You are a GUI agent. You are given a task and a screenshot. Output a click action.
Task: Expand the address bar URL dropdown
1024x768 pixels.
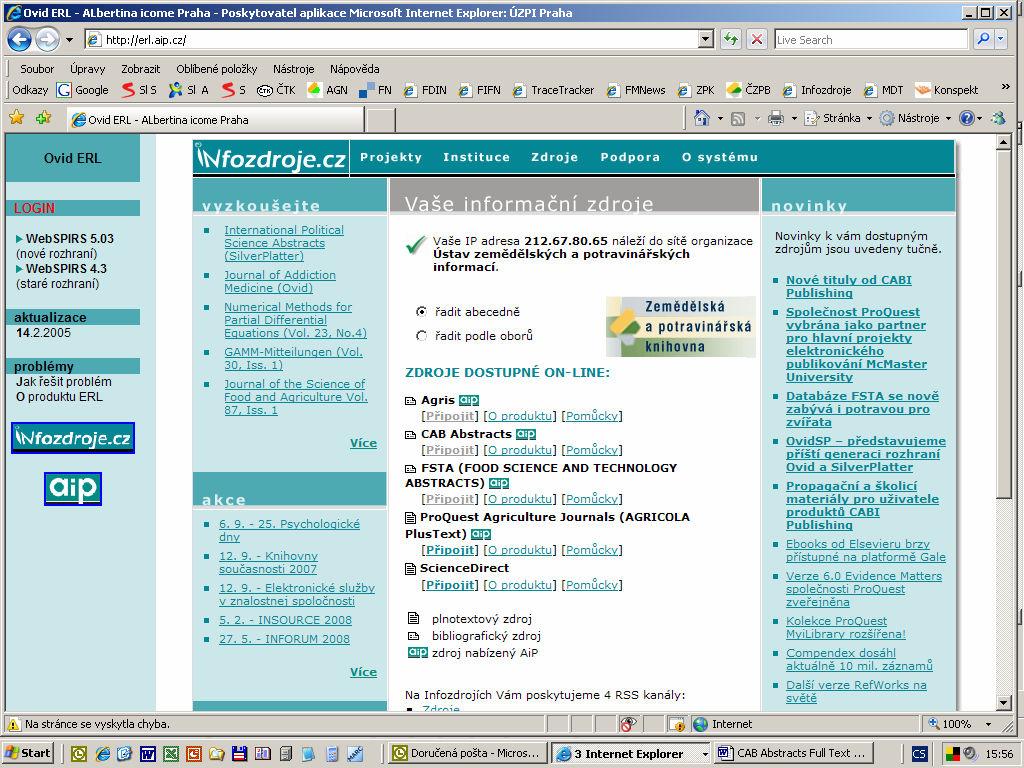(705, 40)
